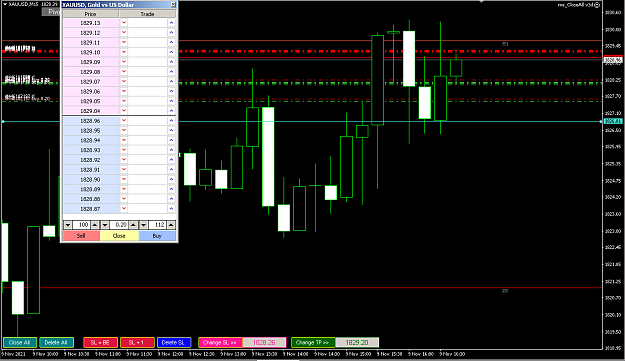Open the XAUUSD,M15 chart symbol dropdown
This screenshot has height=361, width=625.
point(5,4)
